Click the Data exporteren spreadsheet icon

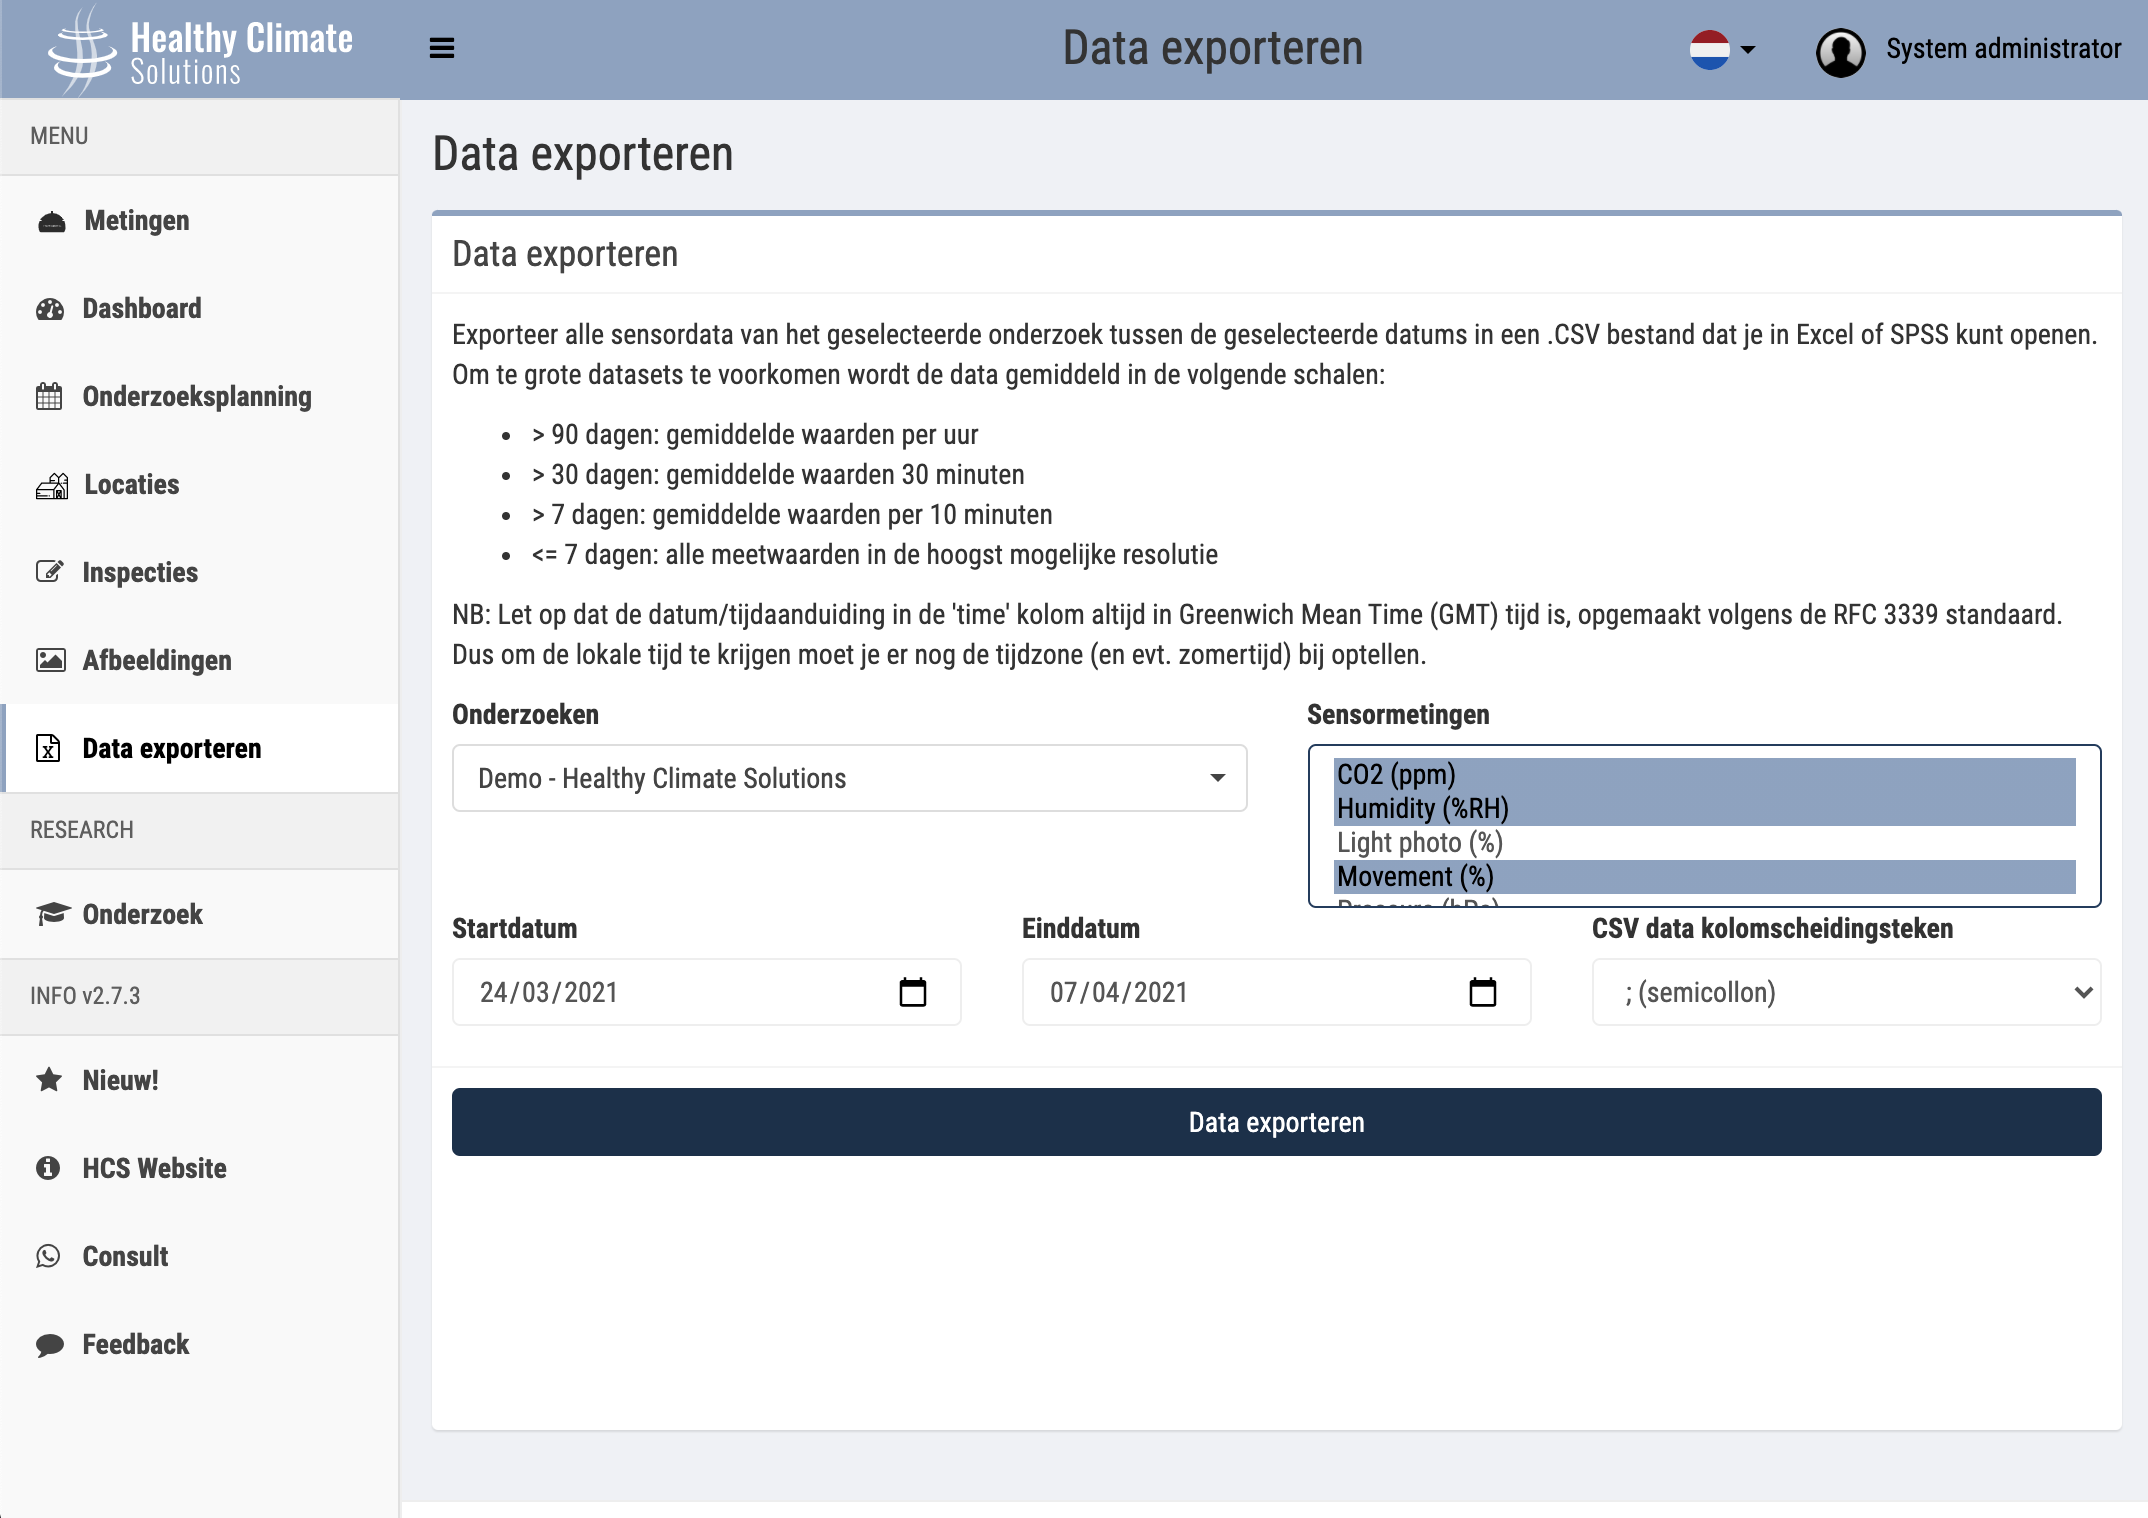click(50, 748)
